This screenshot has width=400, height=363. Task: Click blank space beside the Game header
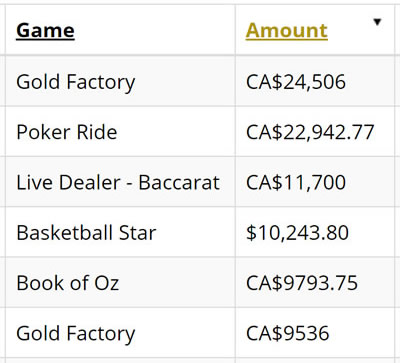tap(155, 30)
